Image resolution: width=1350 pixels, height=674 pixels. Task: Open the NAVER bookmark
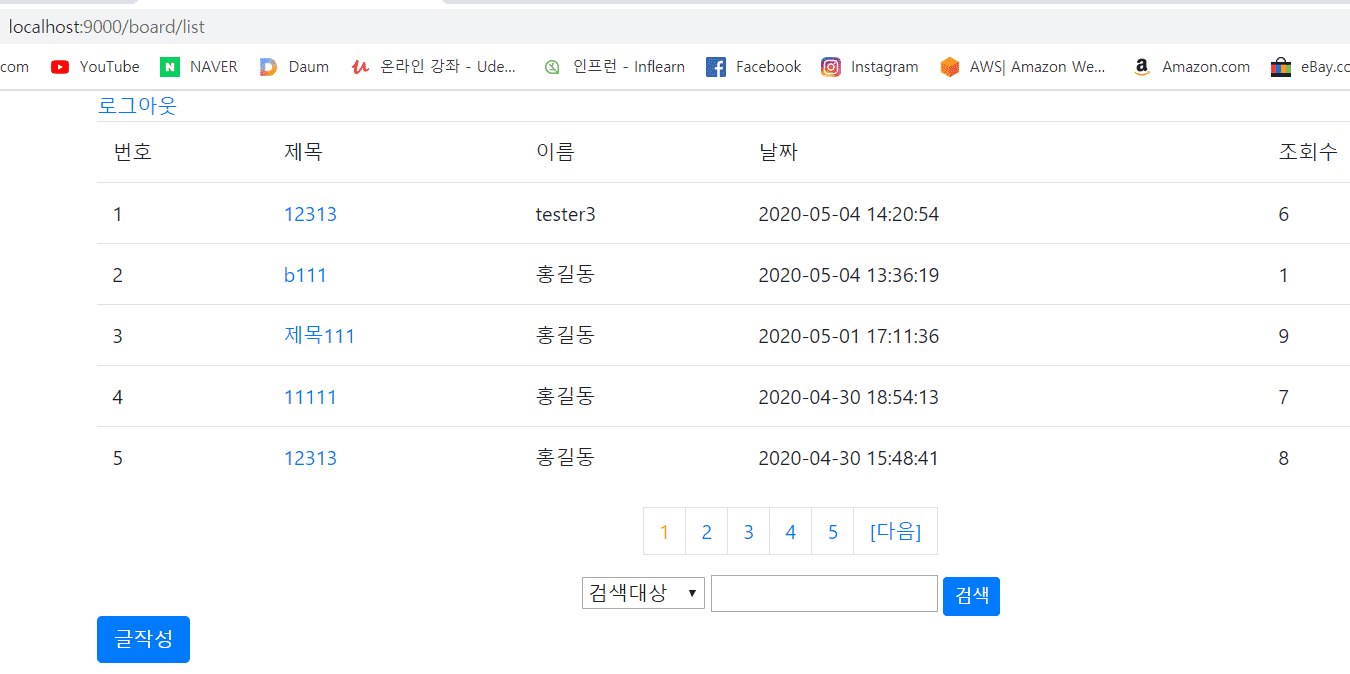[199, 67]
